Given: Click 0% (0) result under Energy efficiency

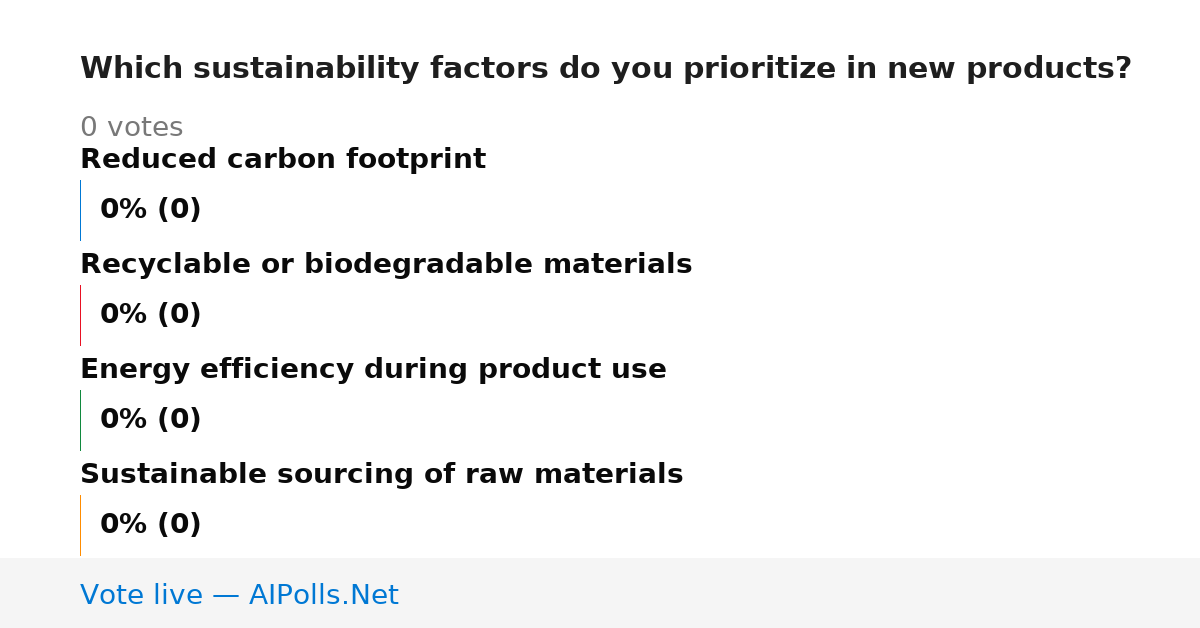Looking at the screenshot, I should pyautogui.click(x=151, y=420).
